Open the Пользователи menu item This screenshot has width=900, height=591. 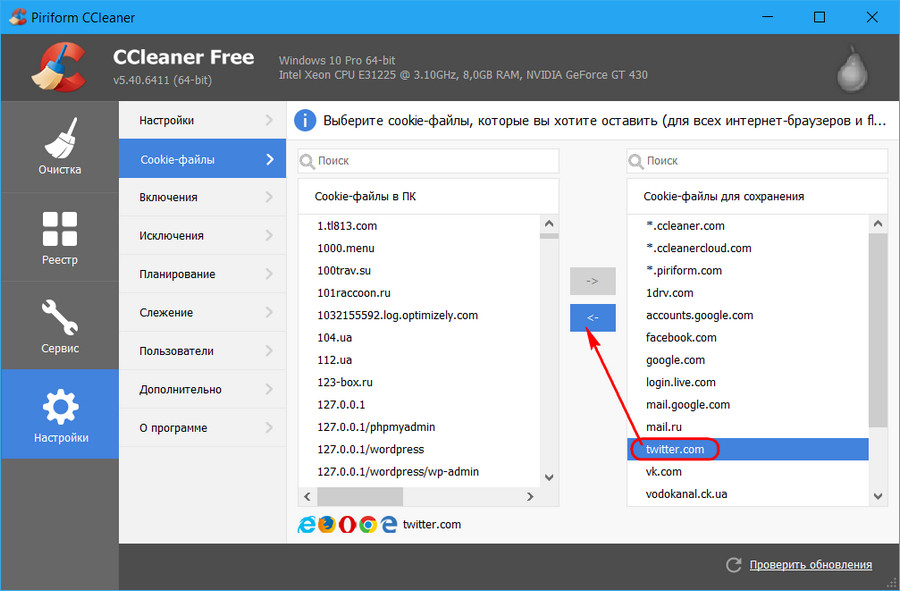[203, 351]
